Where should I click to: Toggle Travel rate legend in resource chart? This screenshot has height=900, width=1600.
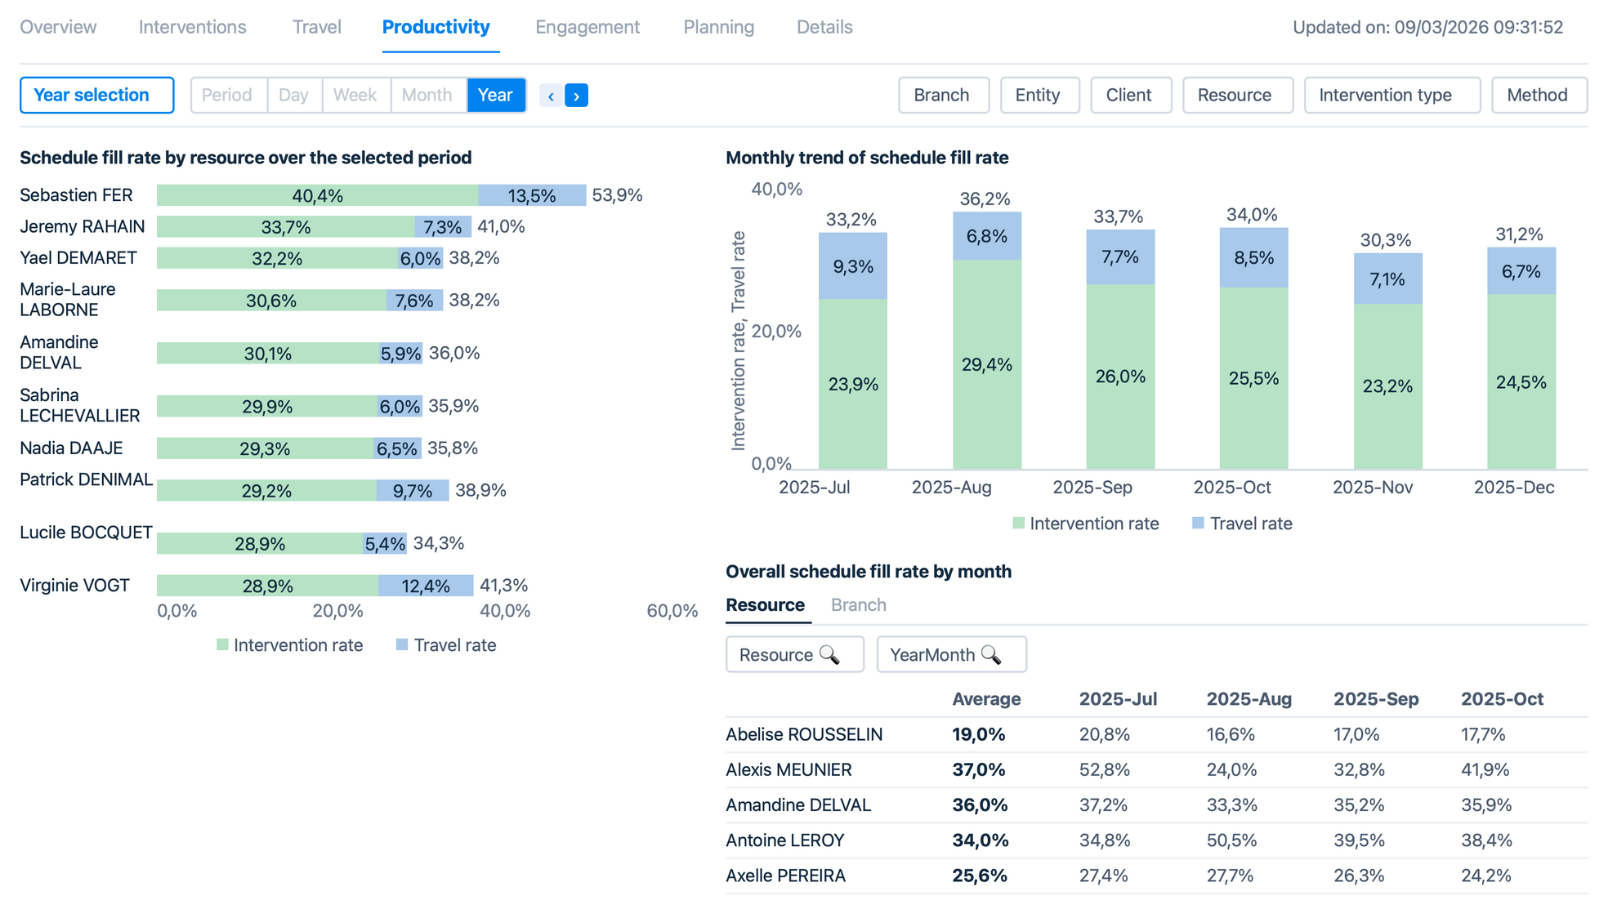pyautogui.click(x=446, y=645)
